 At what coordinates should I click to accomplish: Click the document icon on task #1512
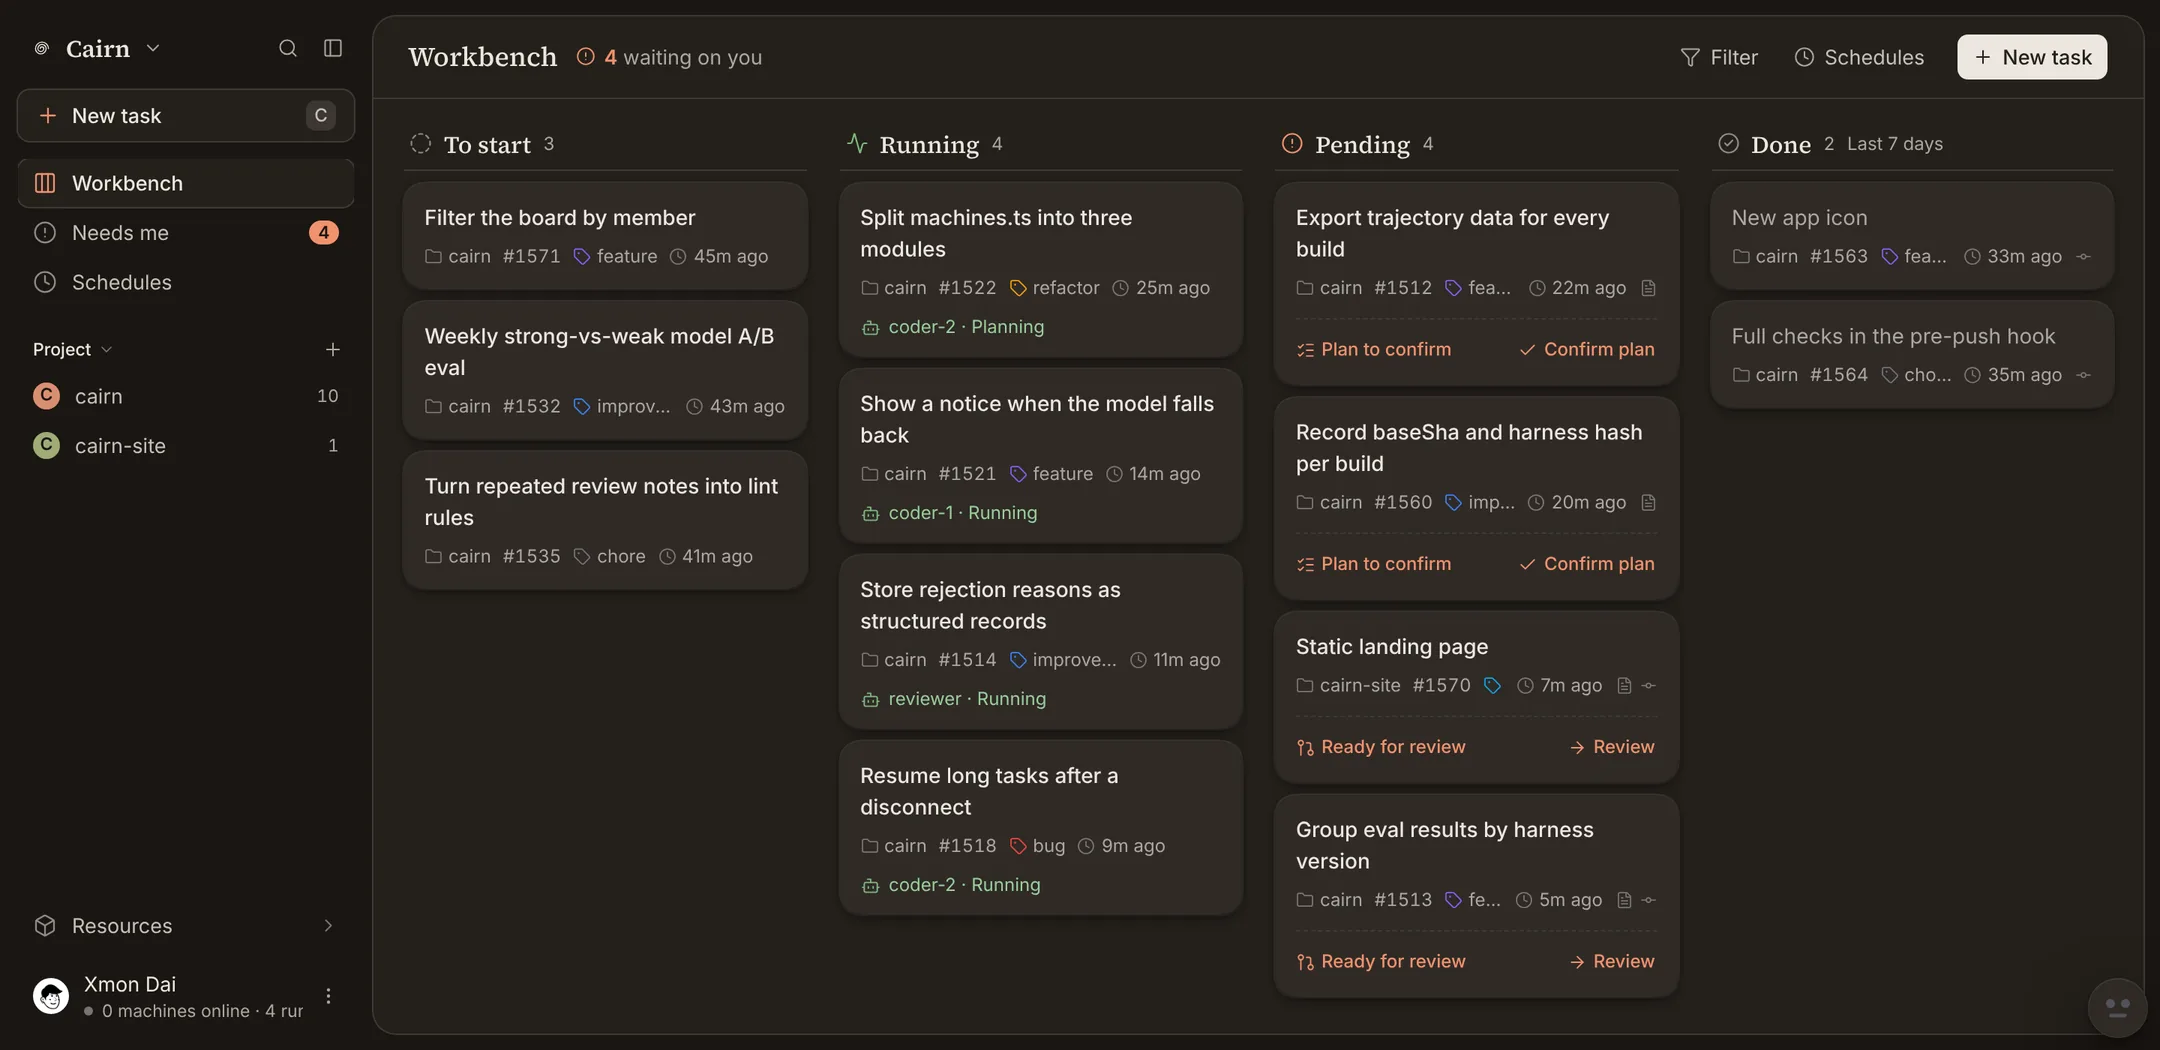point(1649,288)
